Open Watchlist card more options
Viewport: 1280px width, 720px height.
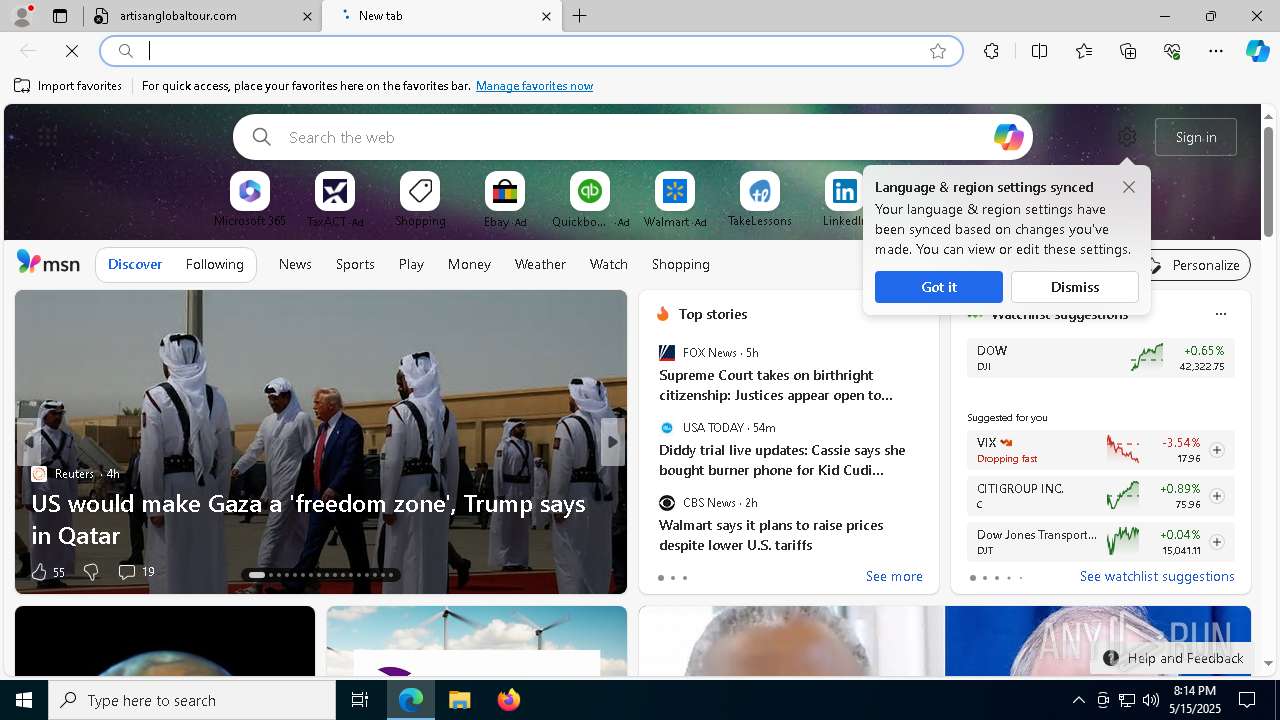[x=1220, y=314]
